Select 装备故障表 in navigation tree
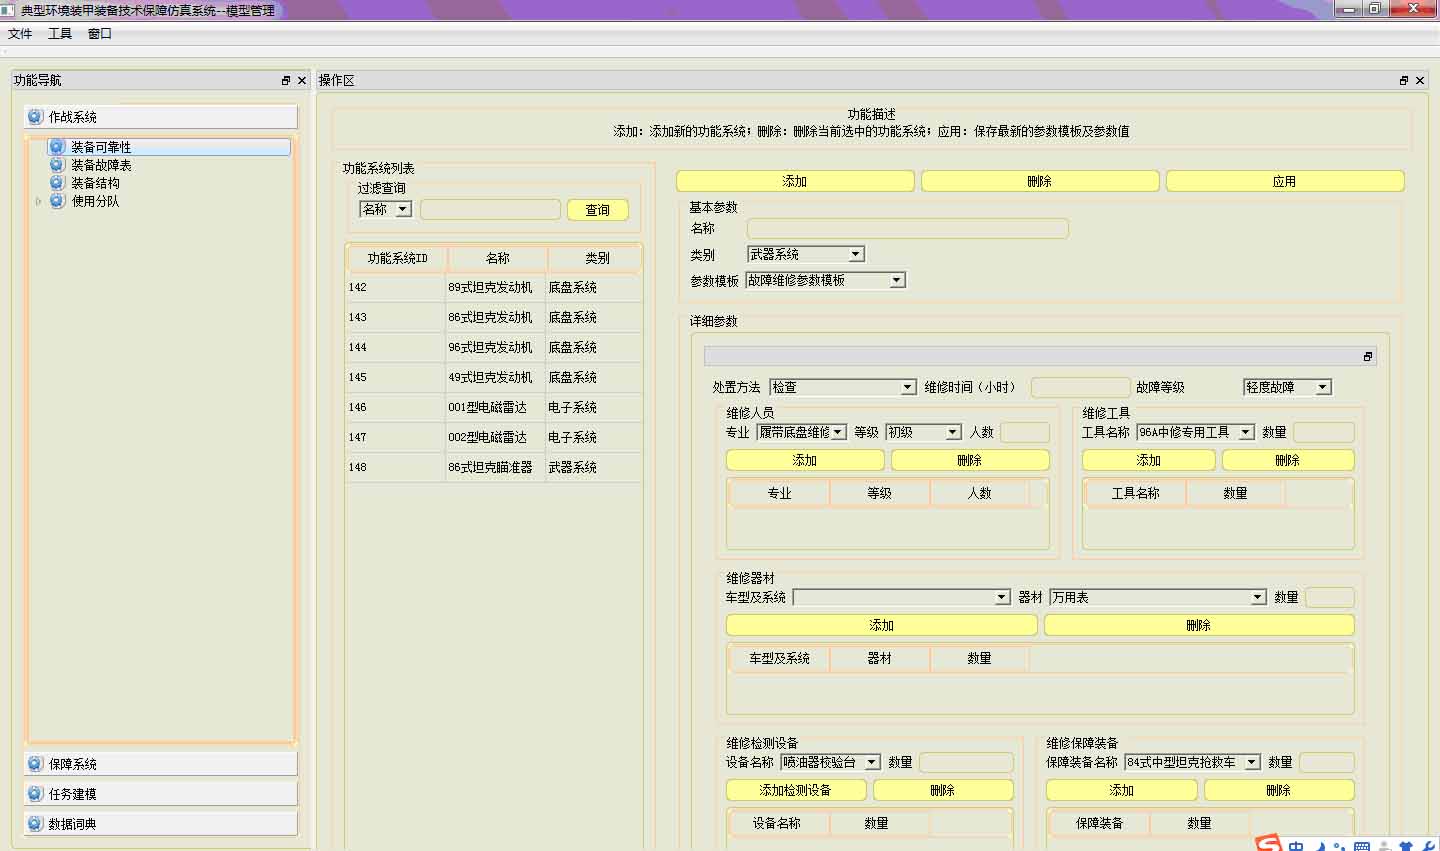The image size is (1440, 851). (x=101, y=165)
